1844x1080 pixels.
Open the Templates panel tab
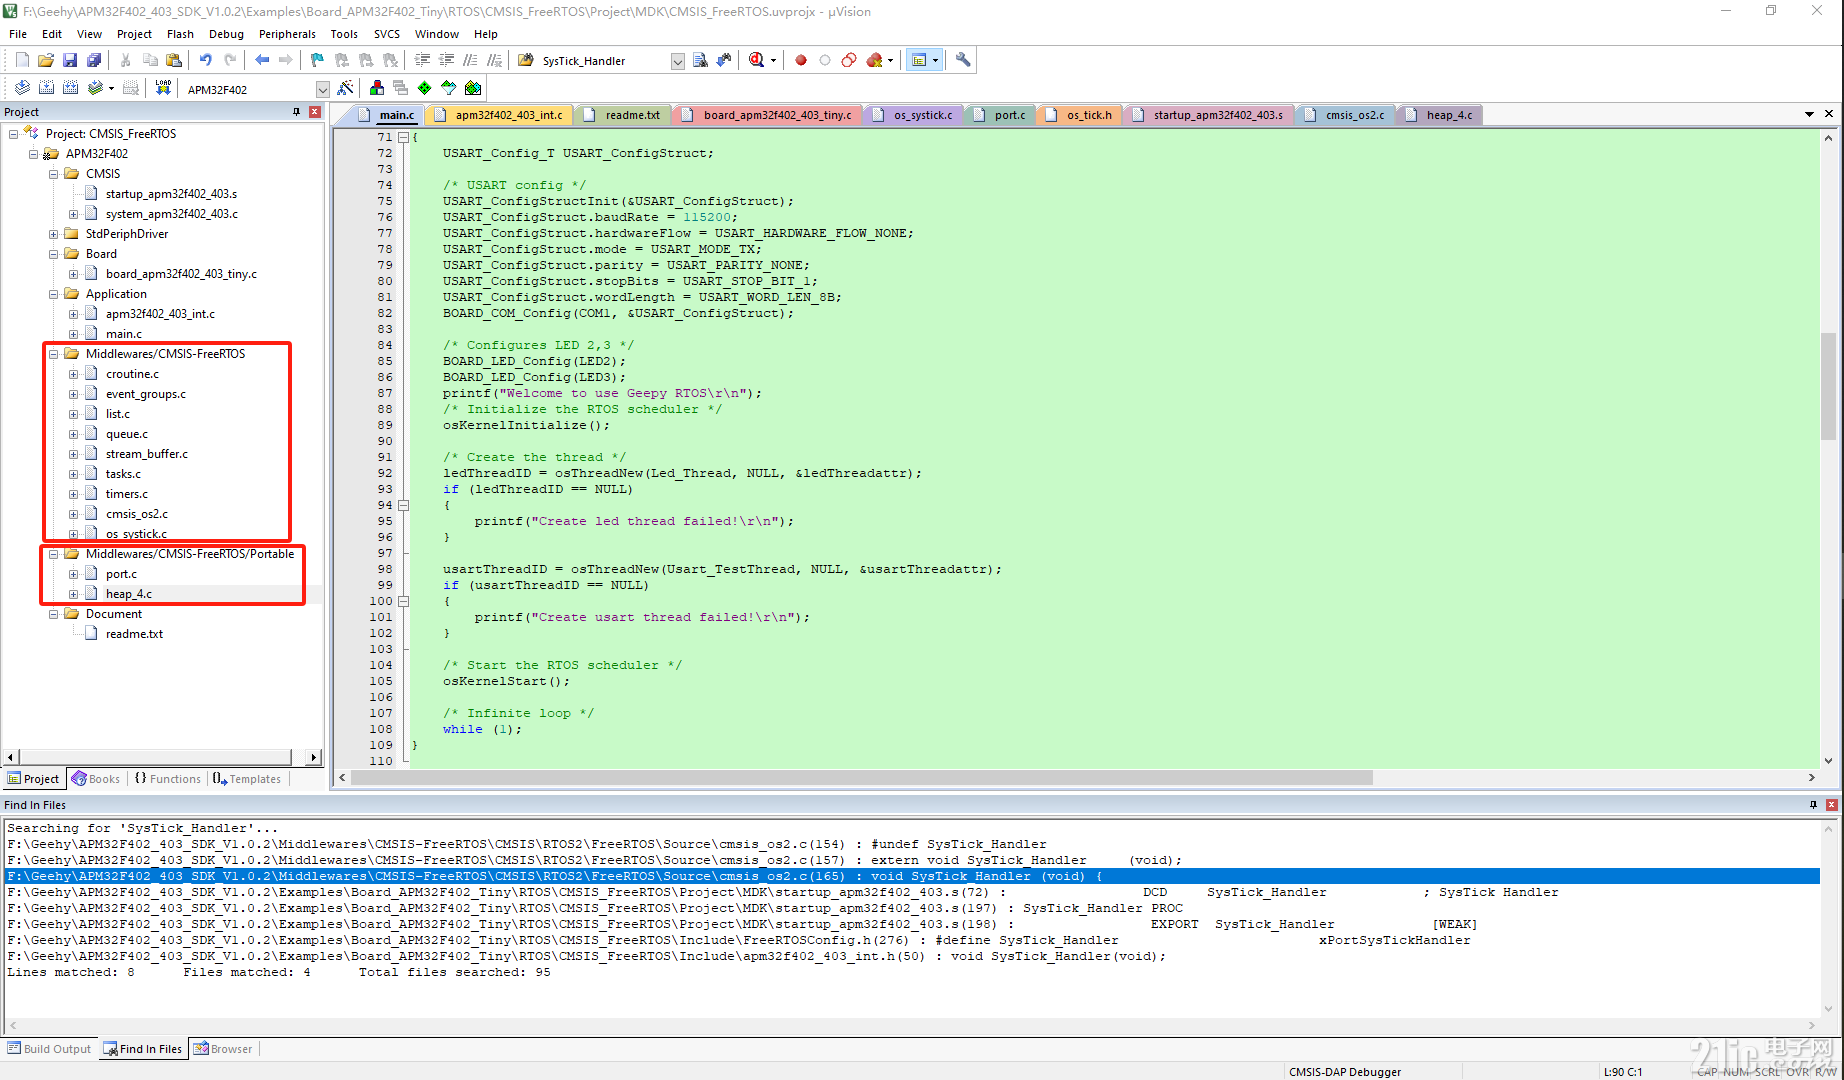(247, 779)
